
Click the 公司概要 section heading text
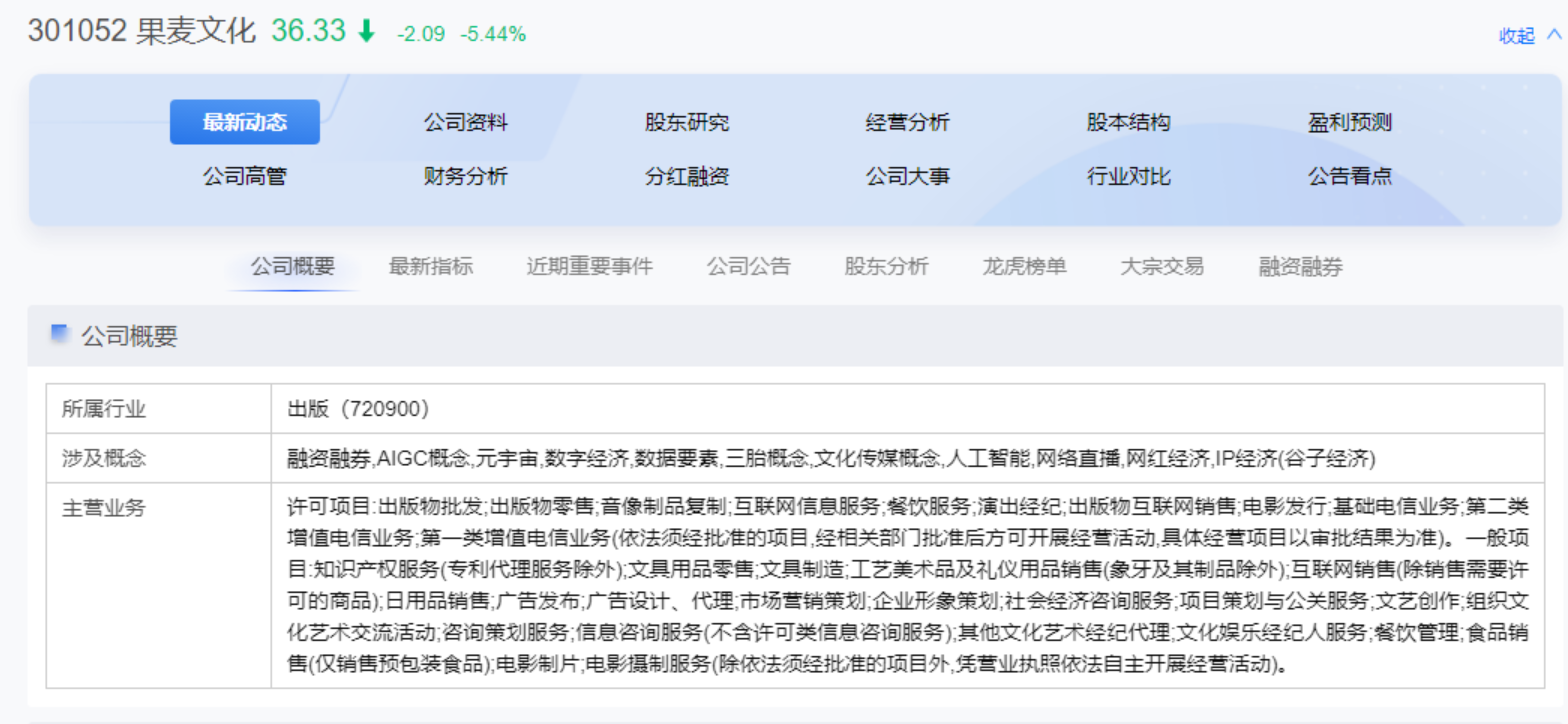129,336
